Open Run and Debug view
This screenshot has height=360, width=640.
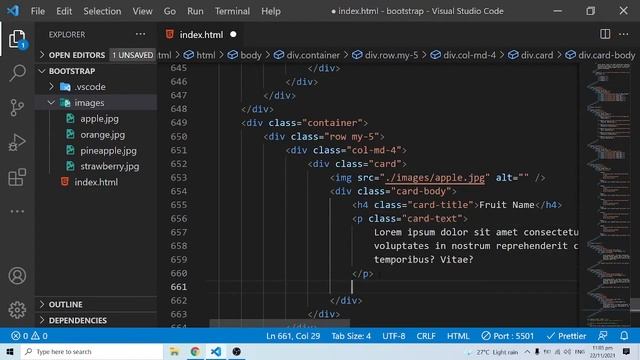click(x=17, y=142)
